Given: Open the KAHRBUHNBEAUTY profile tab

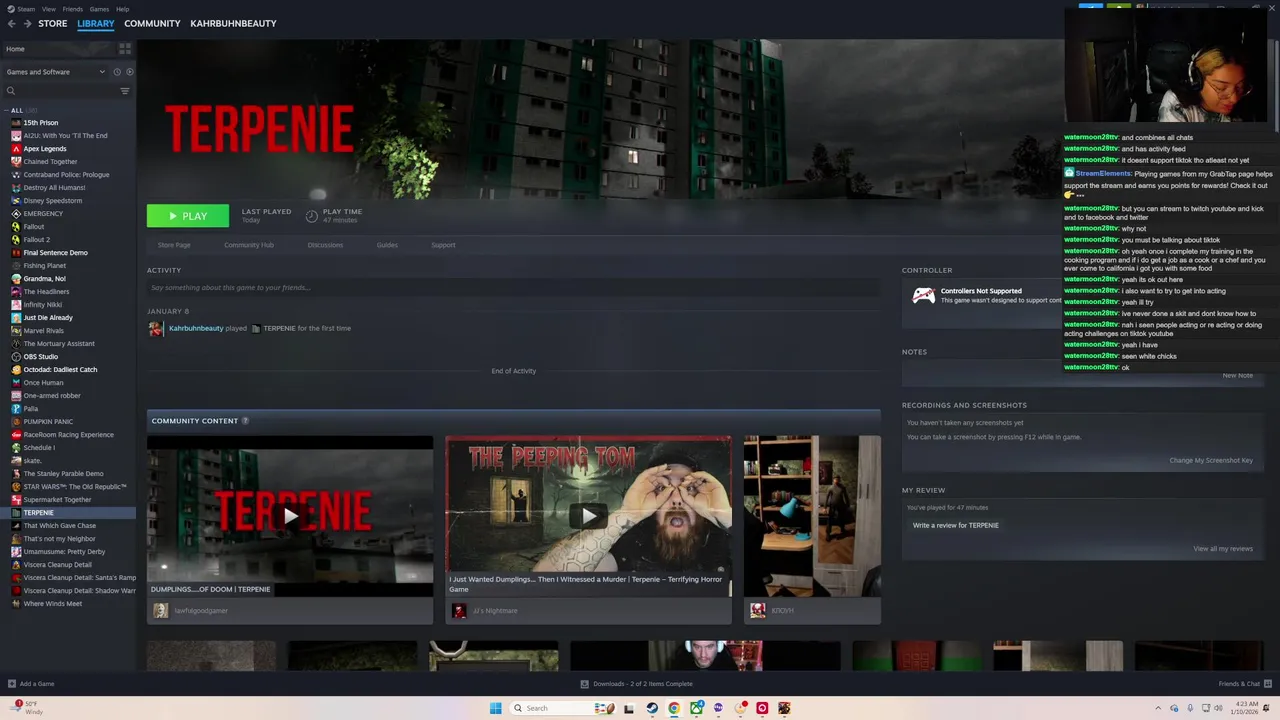Looking at the screenshot, I should pos(233,23).
